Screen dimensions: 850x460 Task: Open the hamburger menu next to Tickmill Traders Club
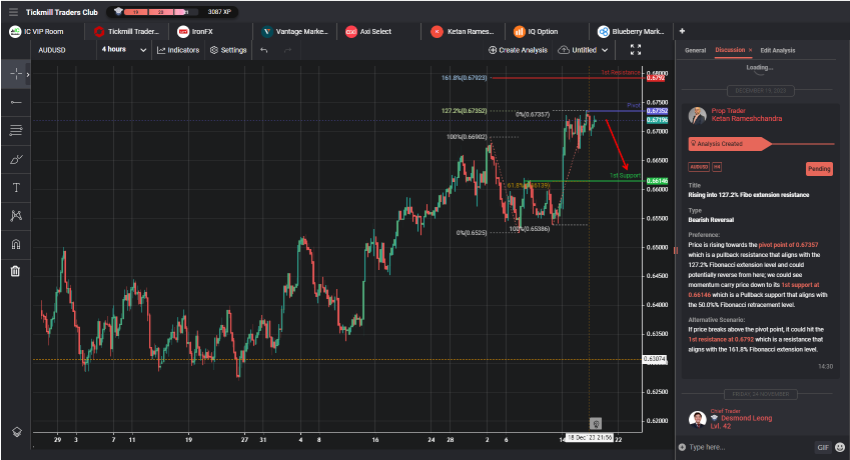click(x=14, y=12)
